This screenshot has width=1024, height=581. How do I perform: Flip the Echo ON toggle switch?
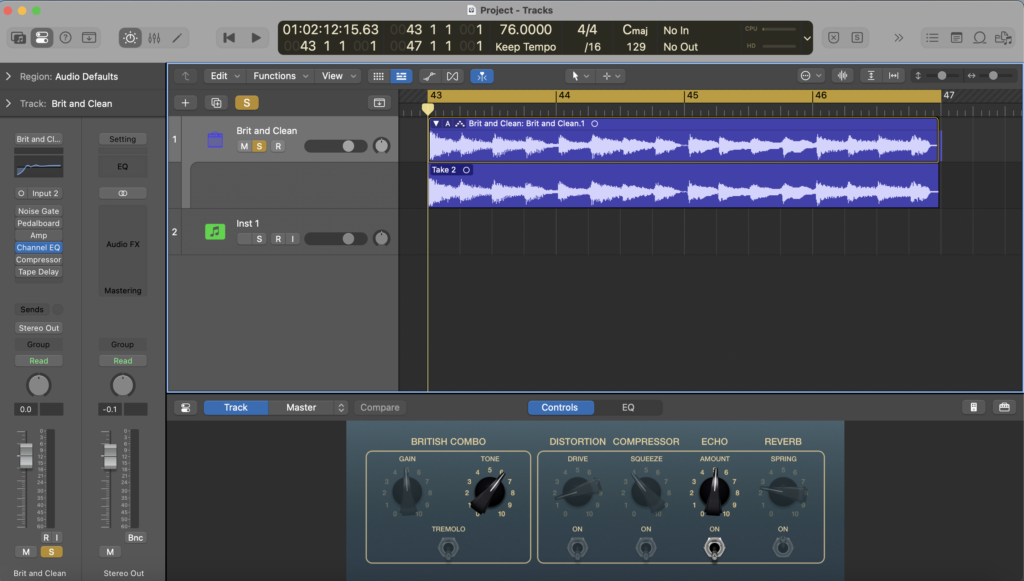pyautogui.click(x=714, y=547)
